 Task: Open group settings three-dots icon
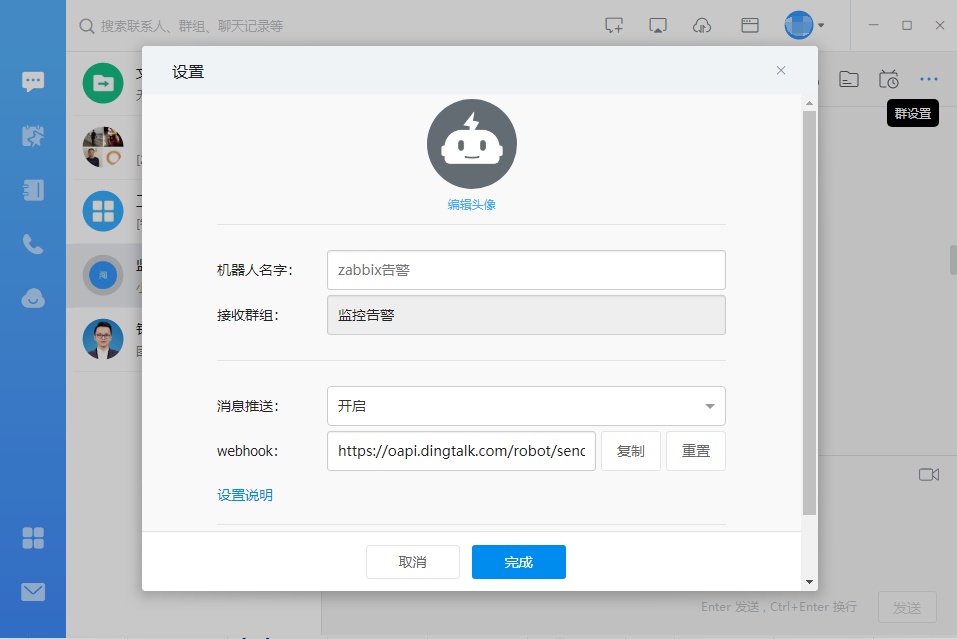tap(929, 79)
